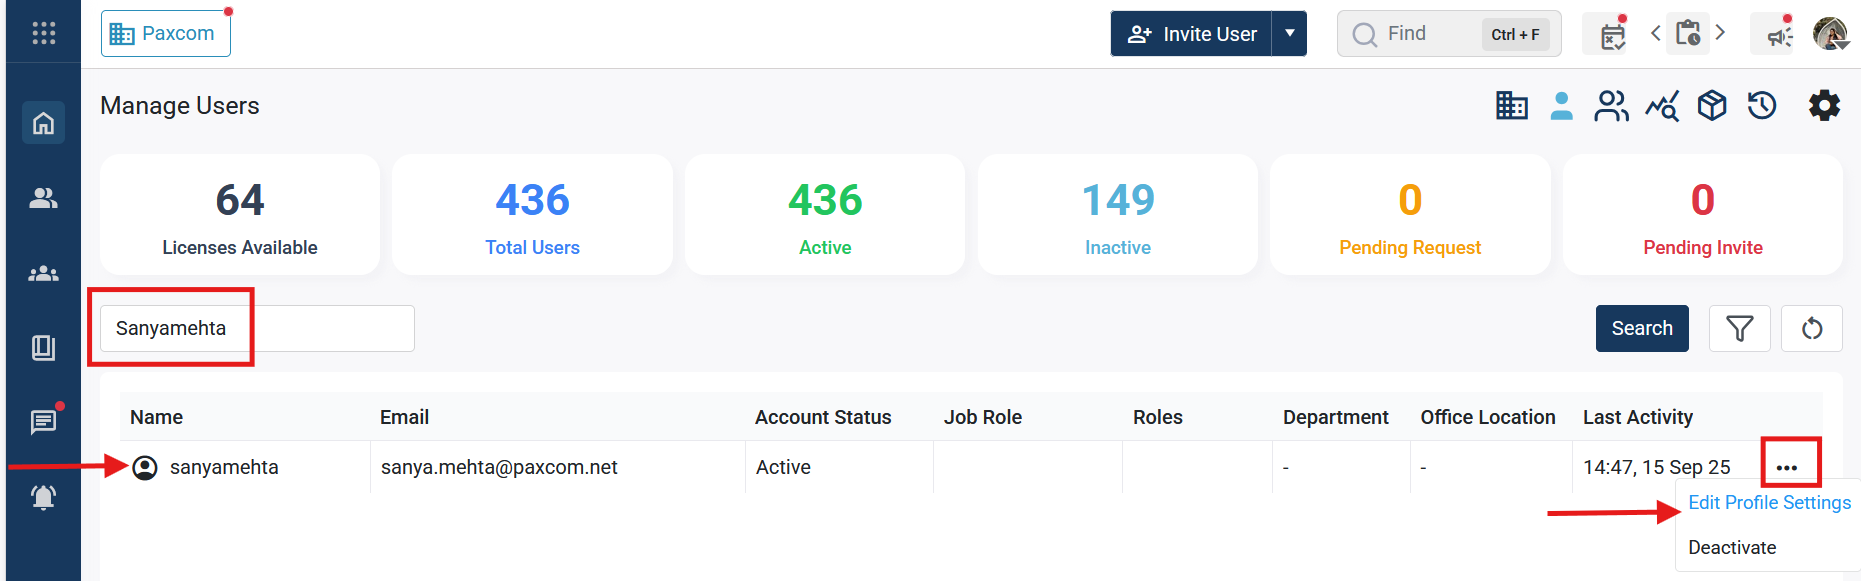Open the profile avatar menu
The image size is (1861, 581).
pyautogui.click(x=1830, y=34)
